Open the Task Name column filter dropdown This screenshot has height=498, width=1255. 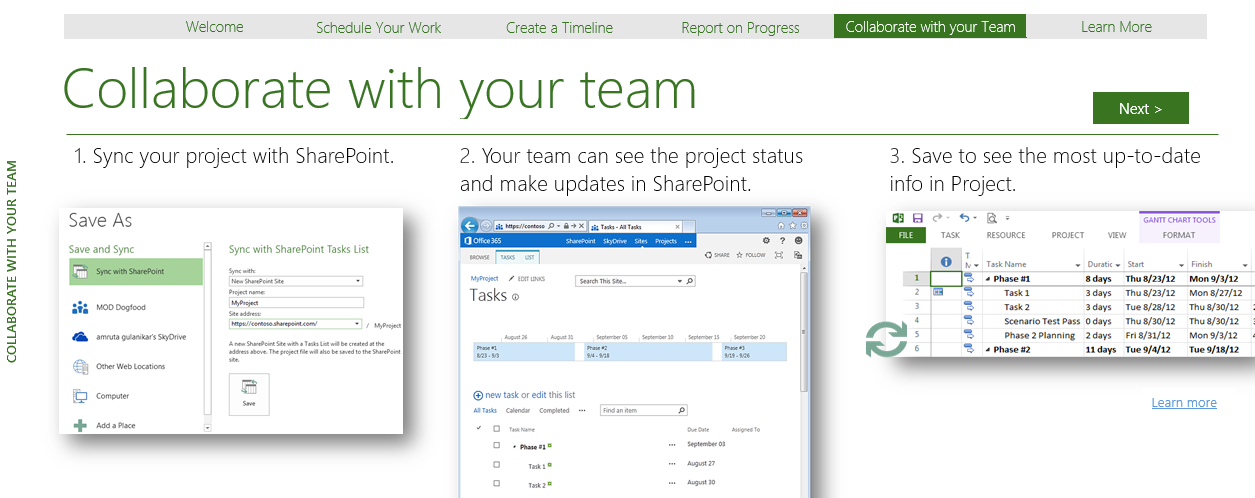(x=1078, y=265)
